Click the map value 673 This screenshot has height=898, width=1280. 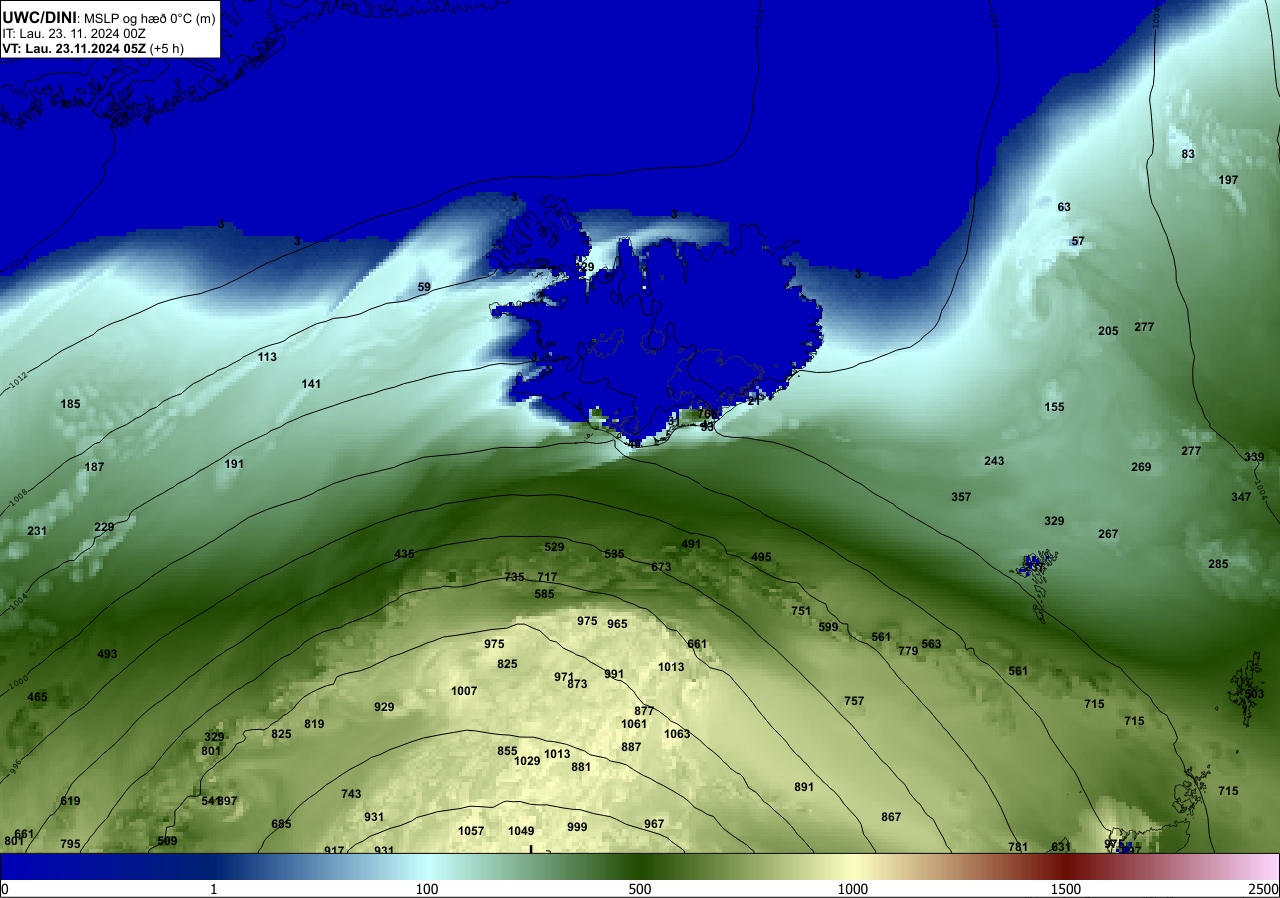tap(661, 567)
